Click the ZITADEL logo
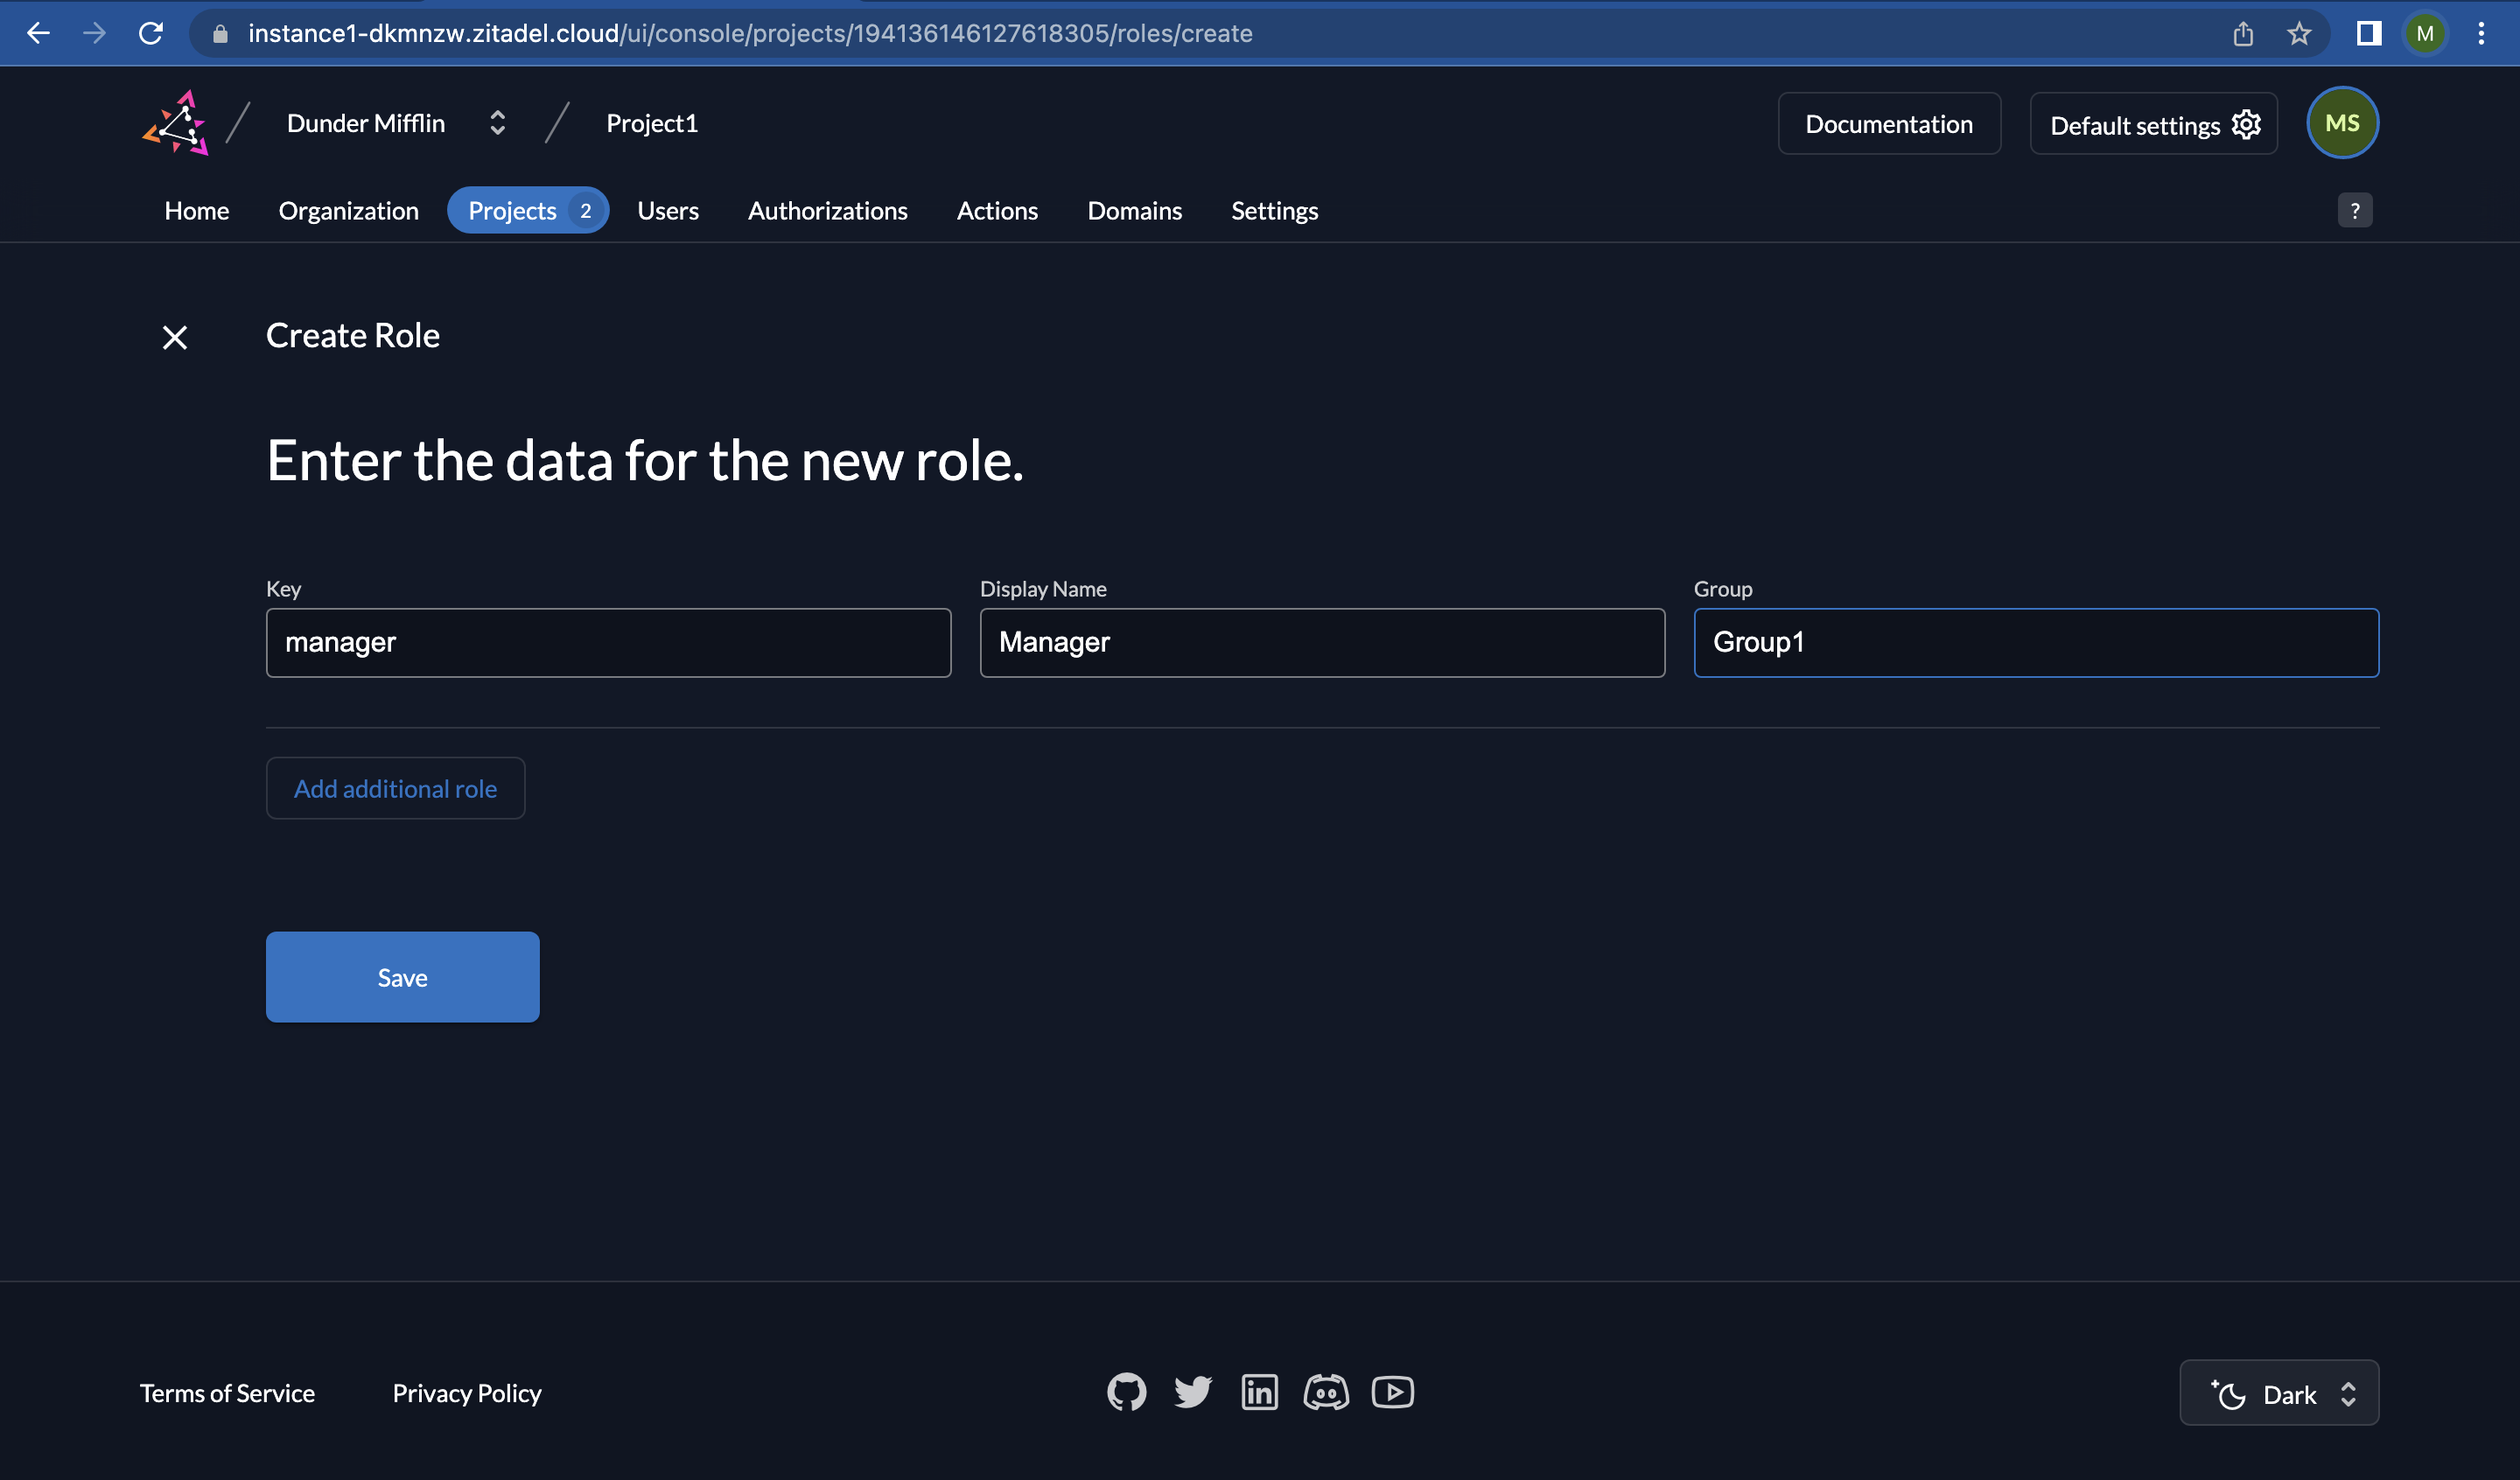This screenshot has height=1480, width=2520. click(x=178, y=122)
